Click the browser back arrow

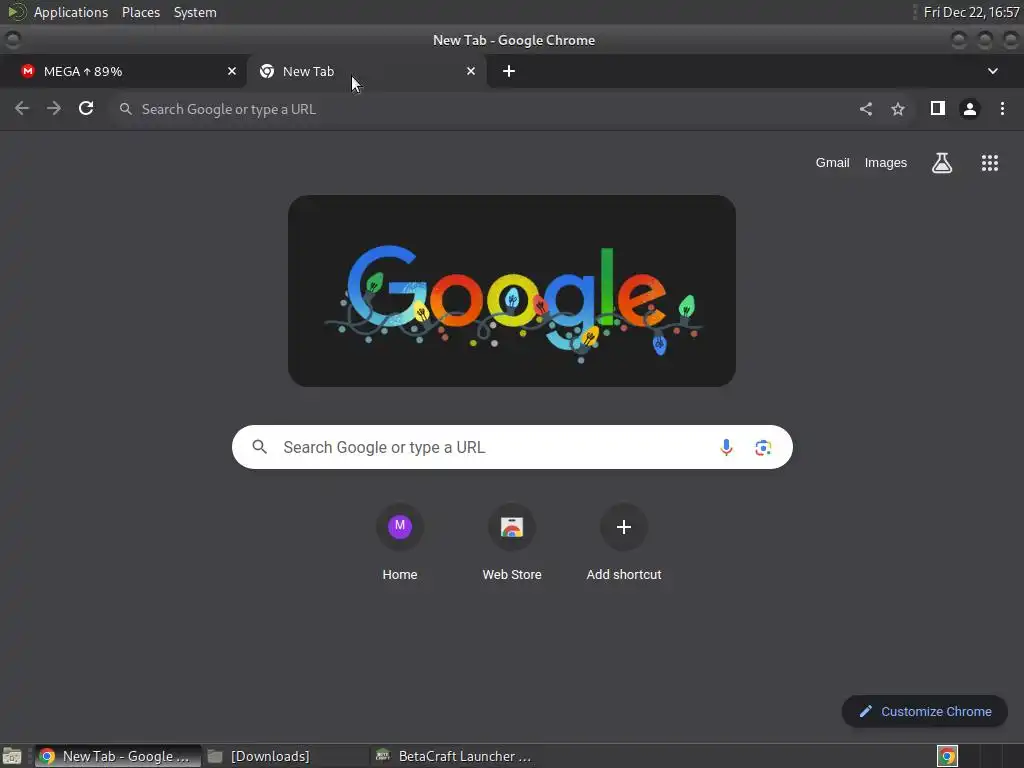(22, 108)
